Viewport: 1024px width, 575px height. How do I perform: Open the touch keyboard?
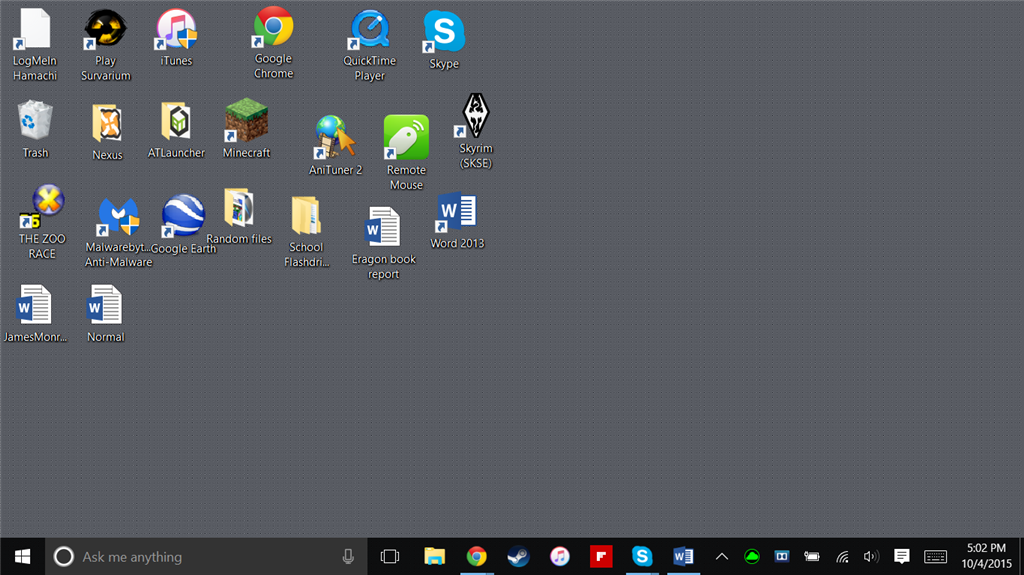(x=936, y=557)
